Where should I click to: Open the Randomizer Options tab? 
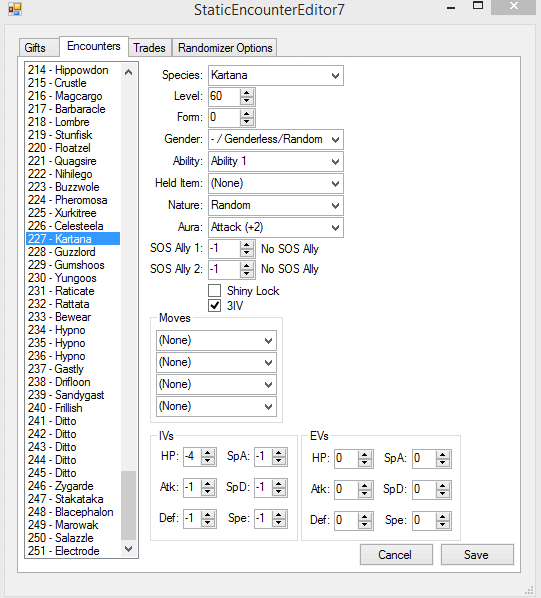click(225, 48)
